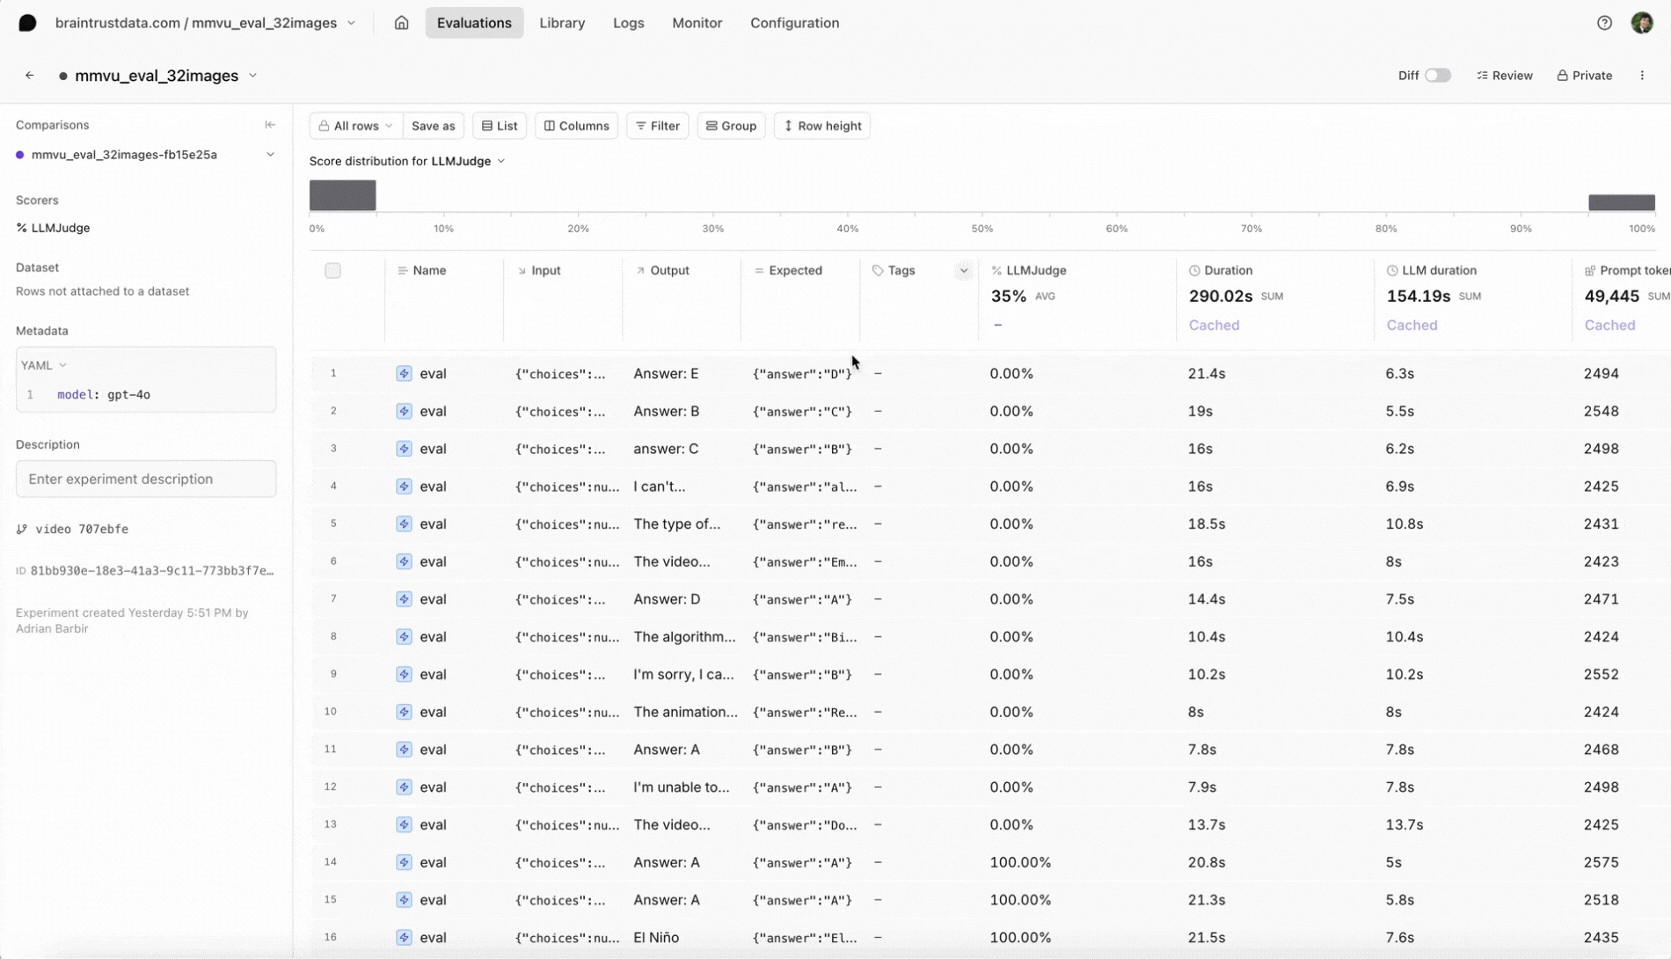
Task: Click the back arrow beside experiment name
Action: pyautogui.click(x=30, y=76)
